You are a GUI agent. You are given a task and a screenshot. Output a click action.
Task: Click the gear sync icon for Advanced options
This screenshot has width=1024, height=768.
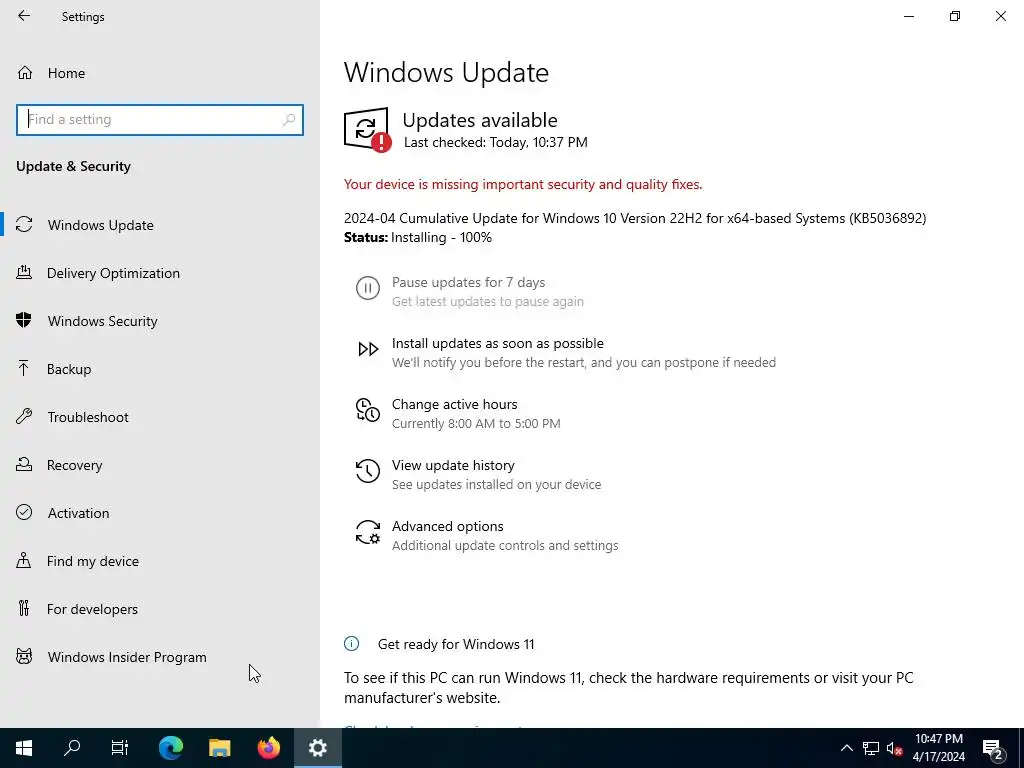[368, 532]
